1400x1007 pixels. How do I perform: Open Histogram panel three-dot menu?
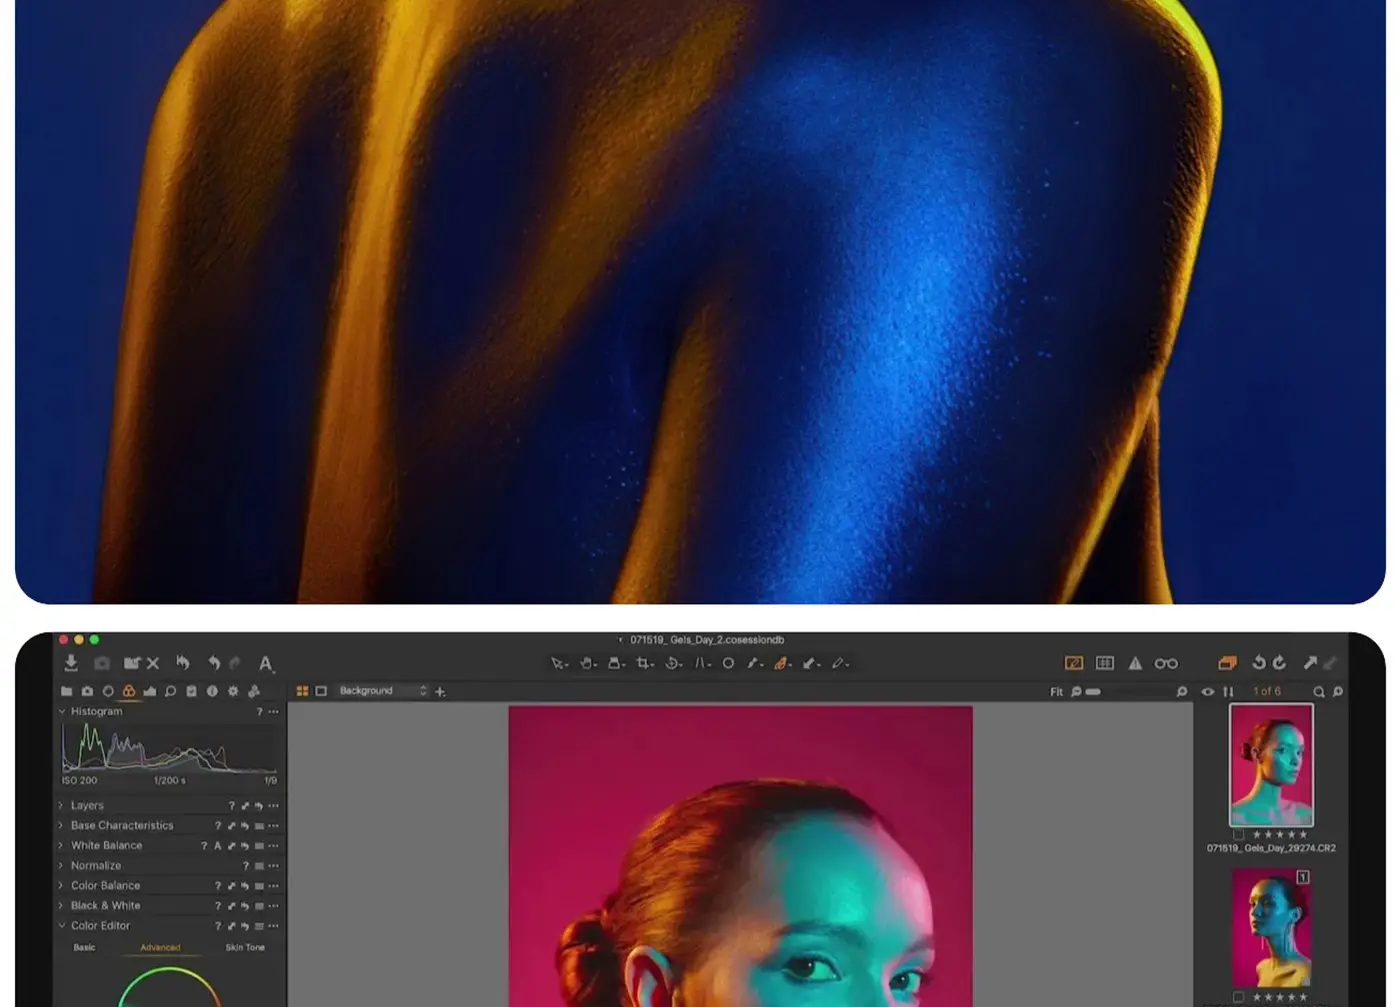pyautogui.click(x=273, y=712)
